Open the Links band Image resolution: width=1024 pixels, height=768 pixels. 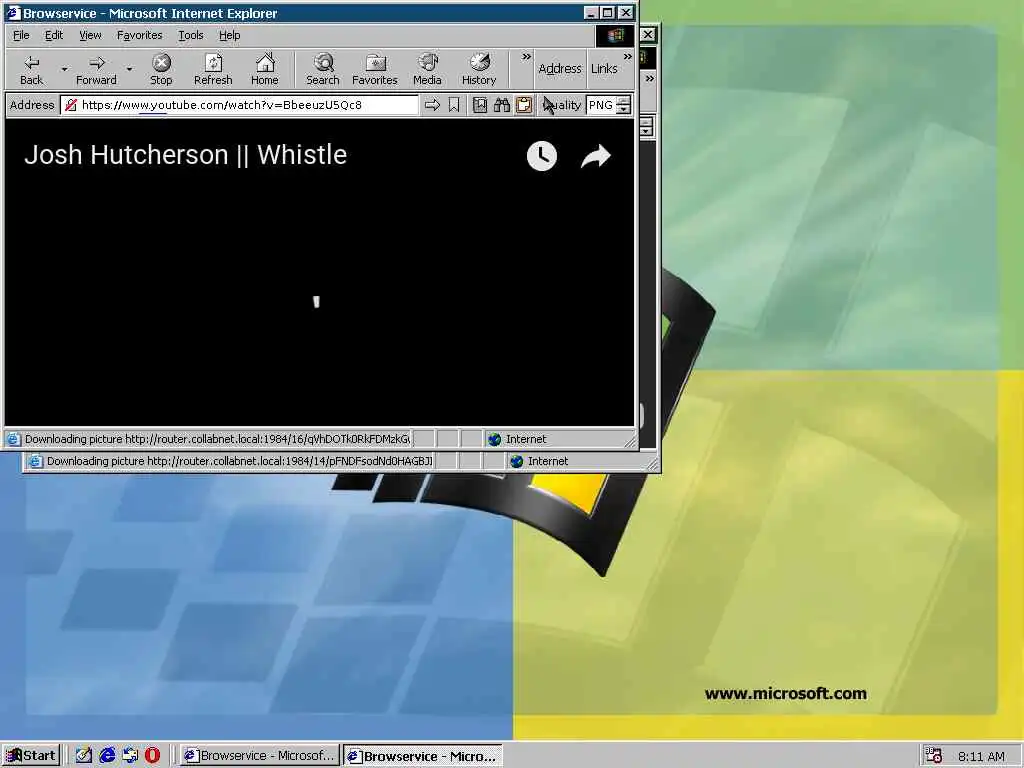(604, 69)
